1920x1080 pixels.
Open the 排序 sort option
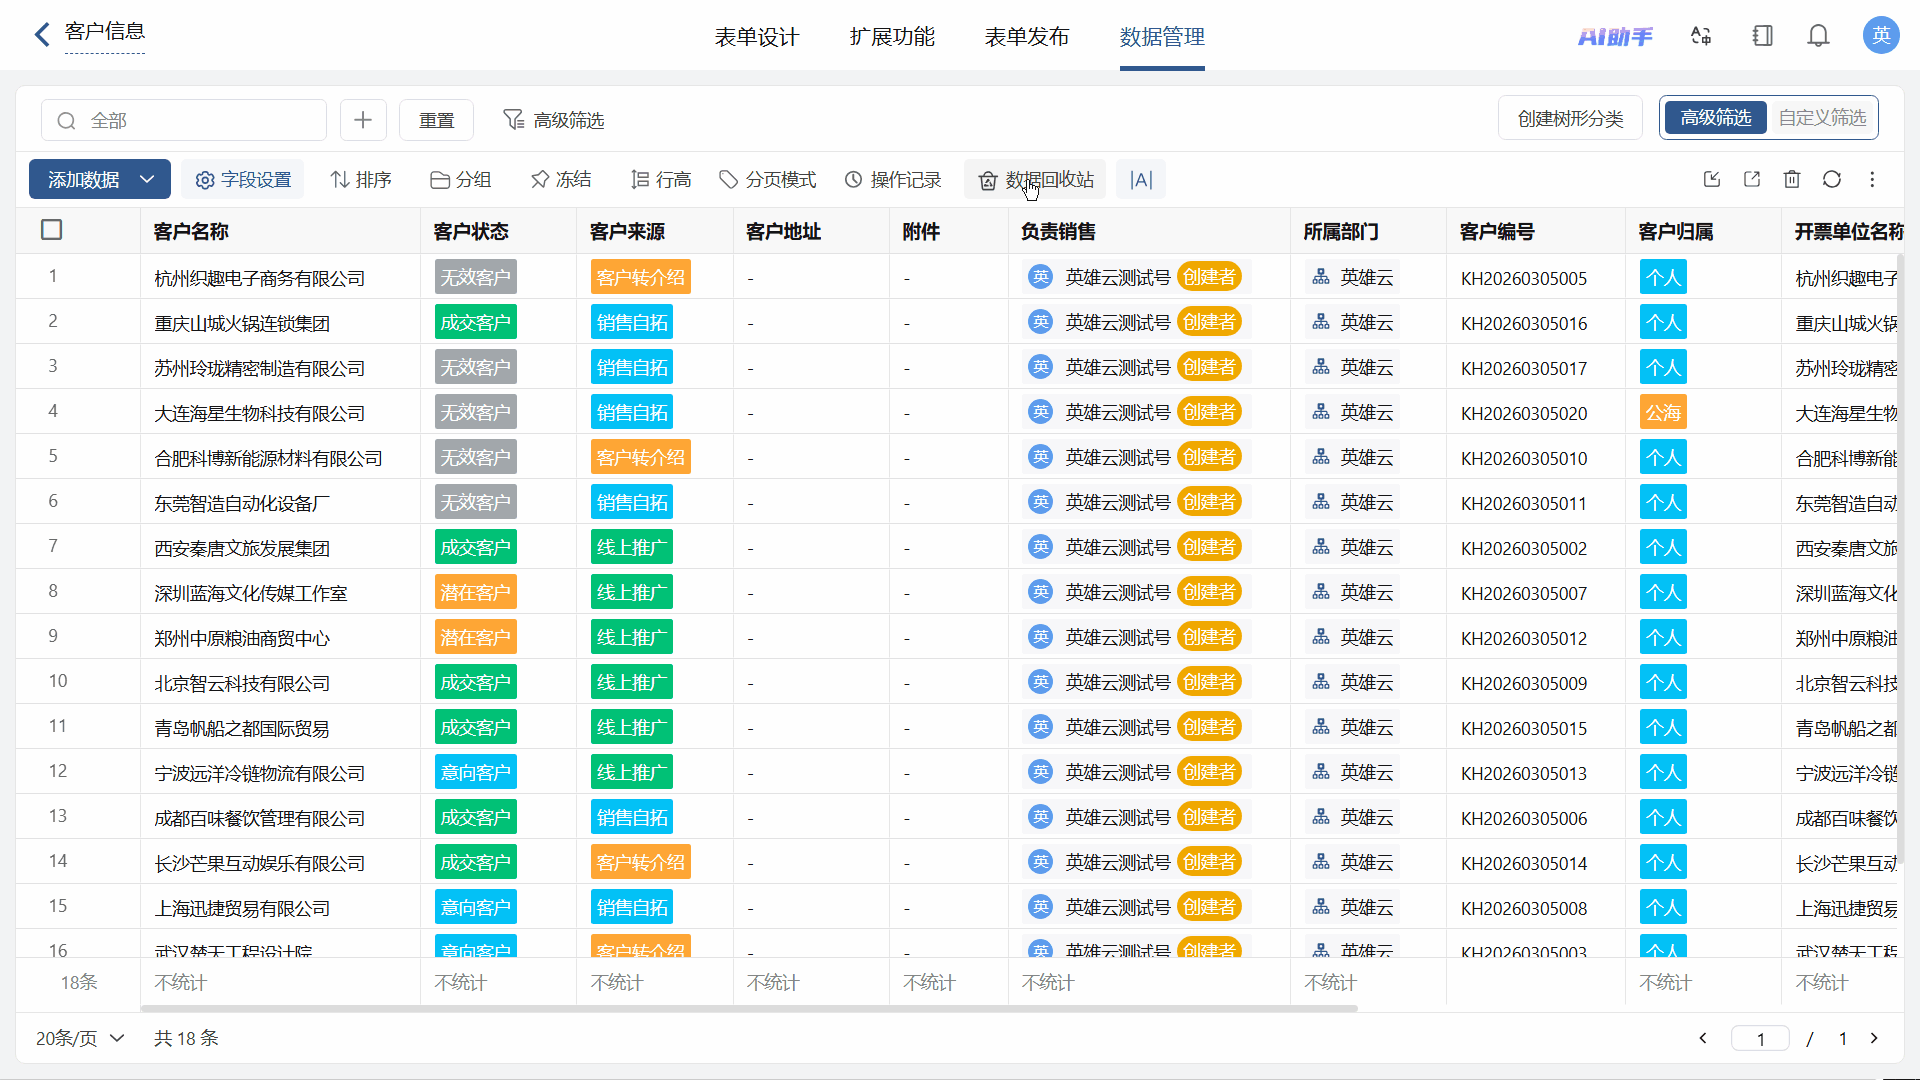point(361,180)
